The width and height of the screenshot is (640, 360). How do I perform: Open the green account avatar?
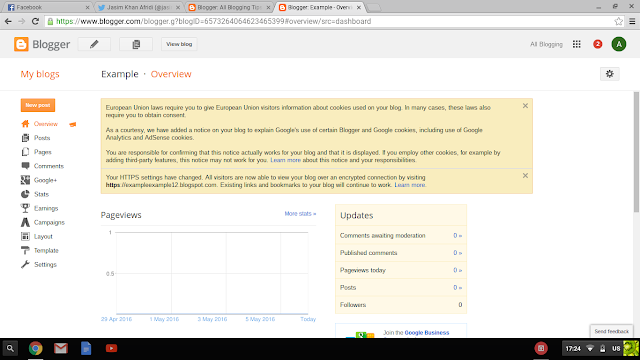(x=619, y=44)
